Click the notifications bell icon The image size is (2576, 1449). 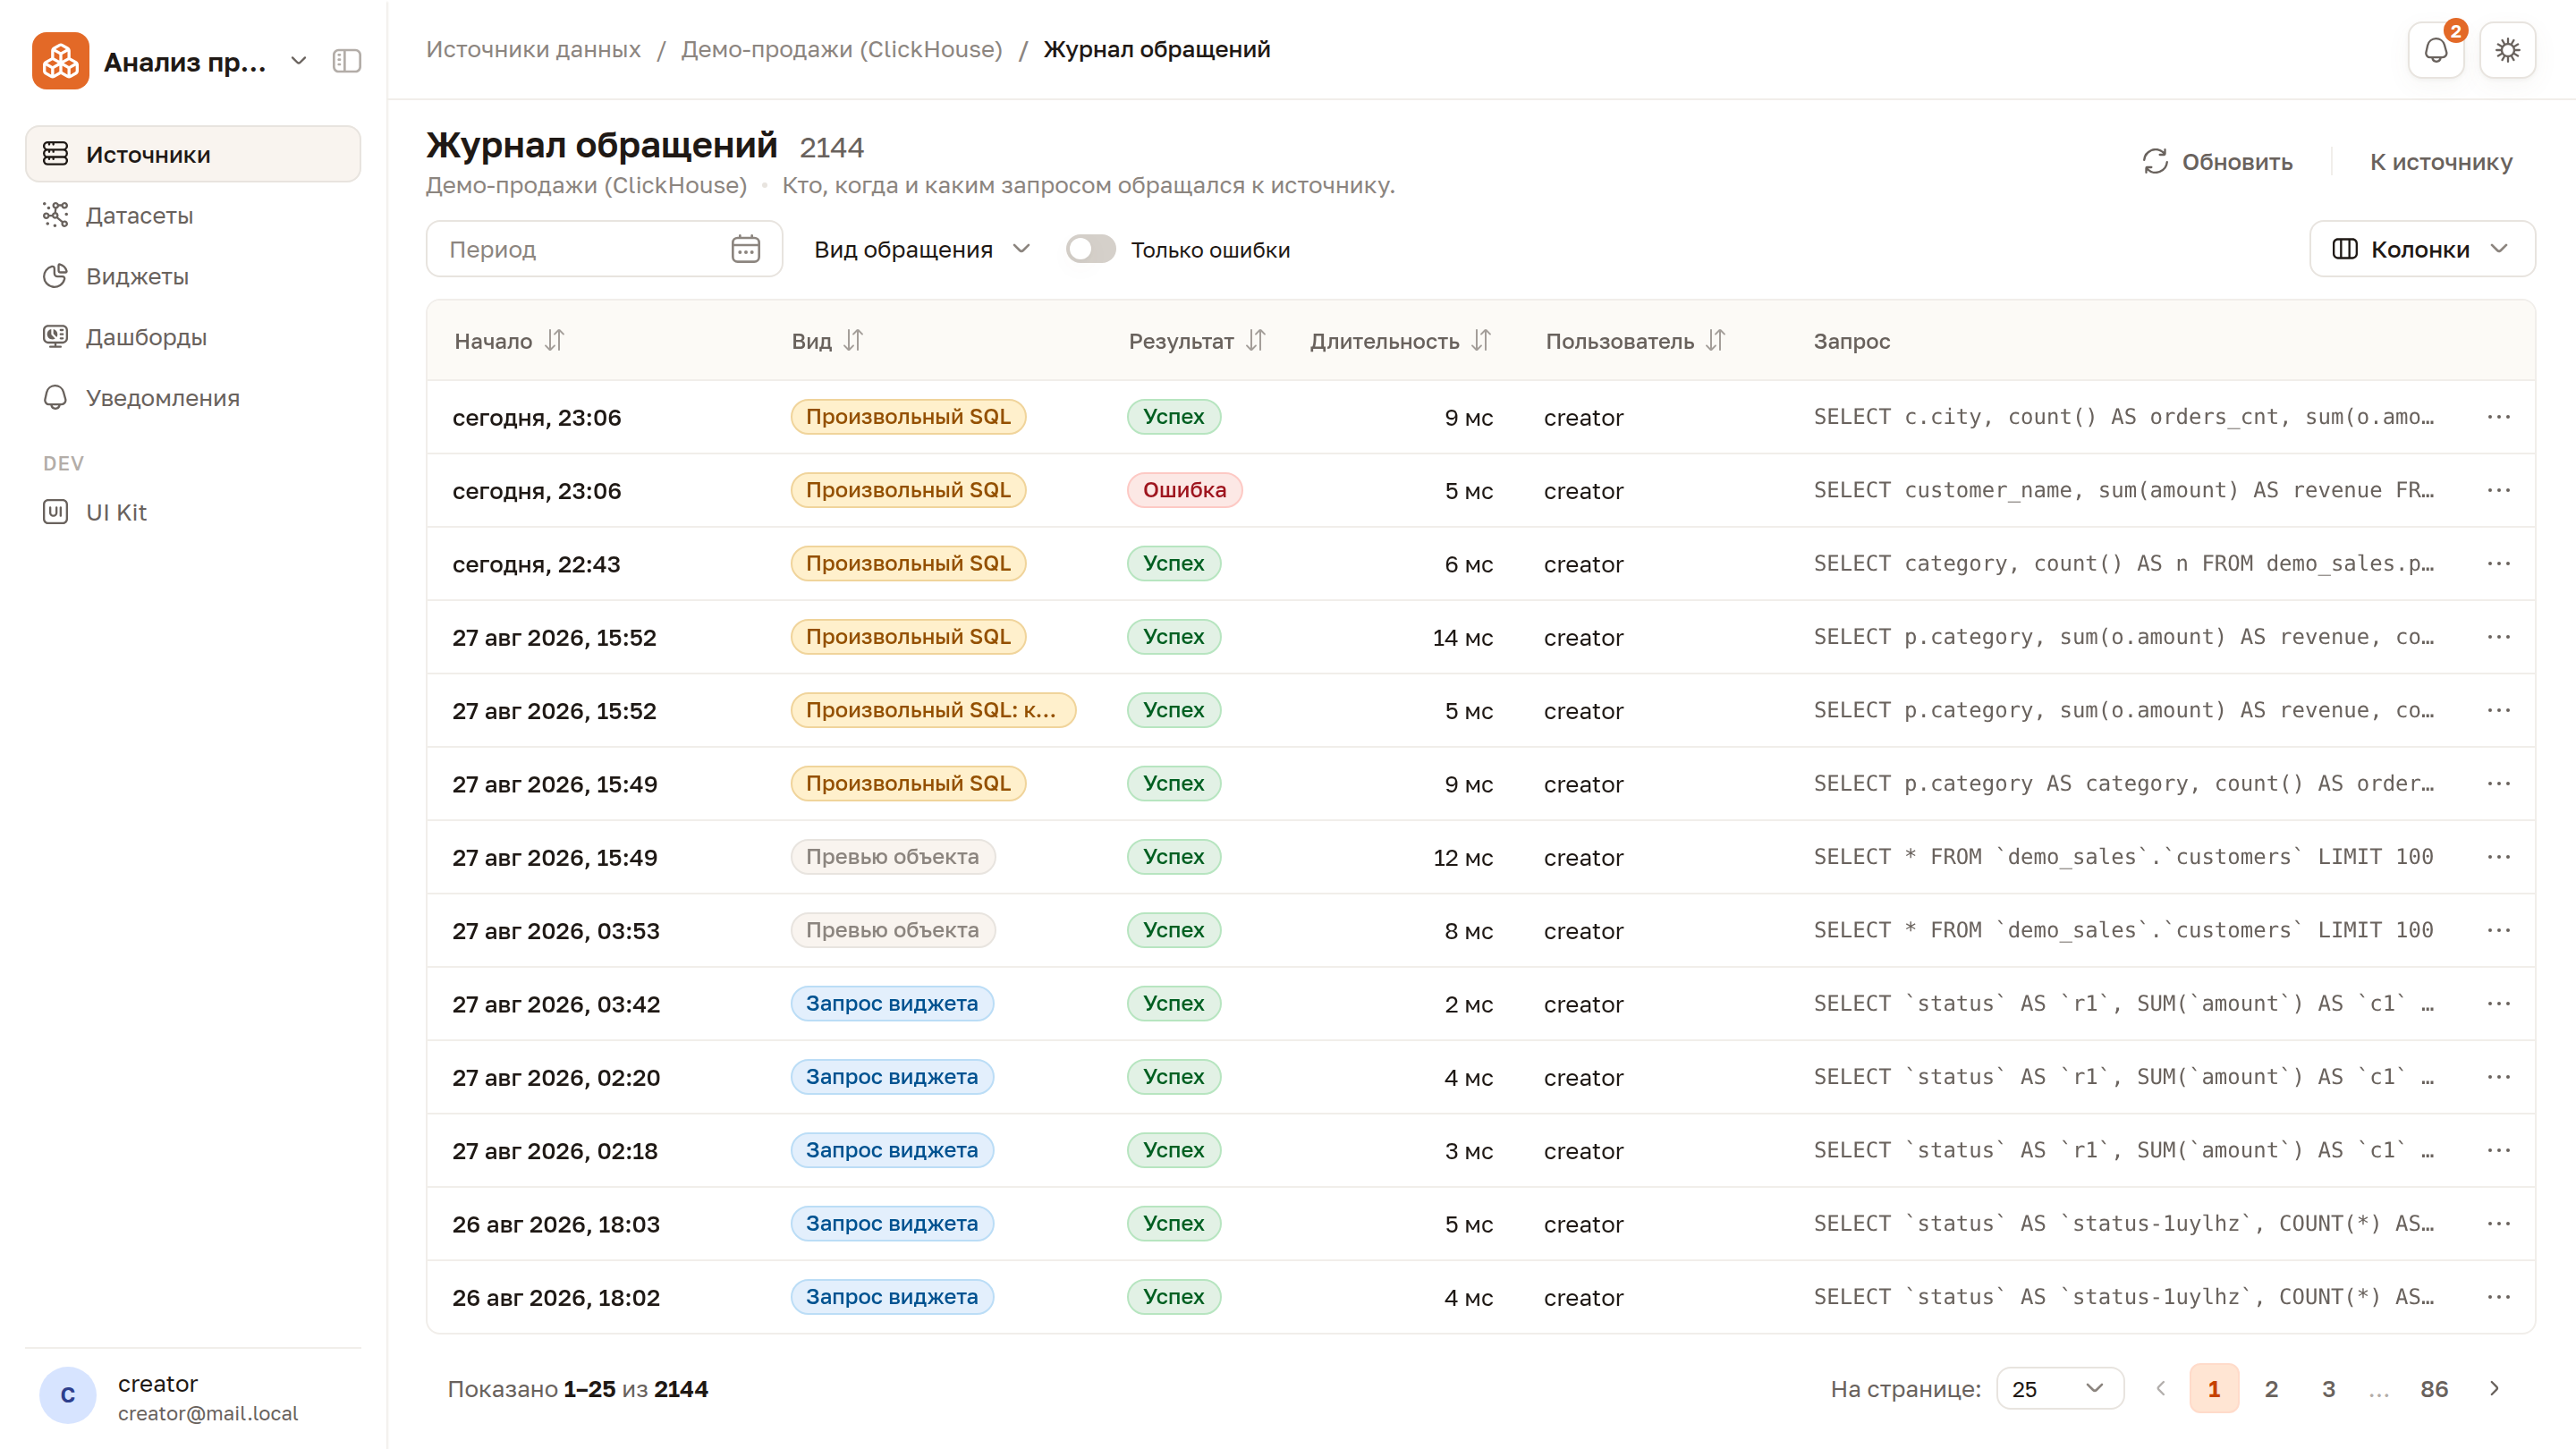[x=2435, y=50]
